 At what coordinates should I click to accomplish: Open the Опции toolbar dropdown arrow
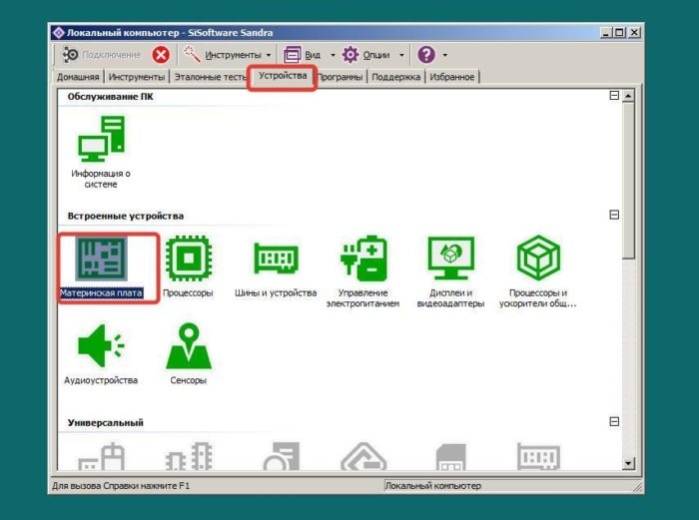[402, 55]
